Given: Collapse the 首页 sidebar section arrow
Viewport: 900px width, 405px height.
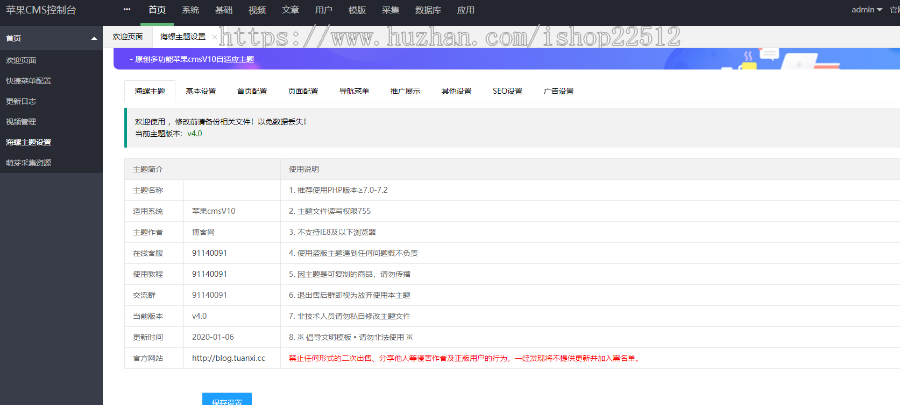Looking at the screenshot, I should pyautogui.click(x=94, y=39).
